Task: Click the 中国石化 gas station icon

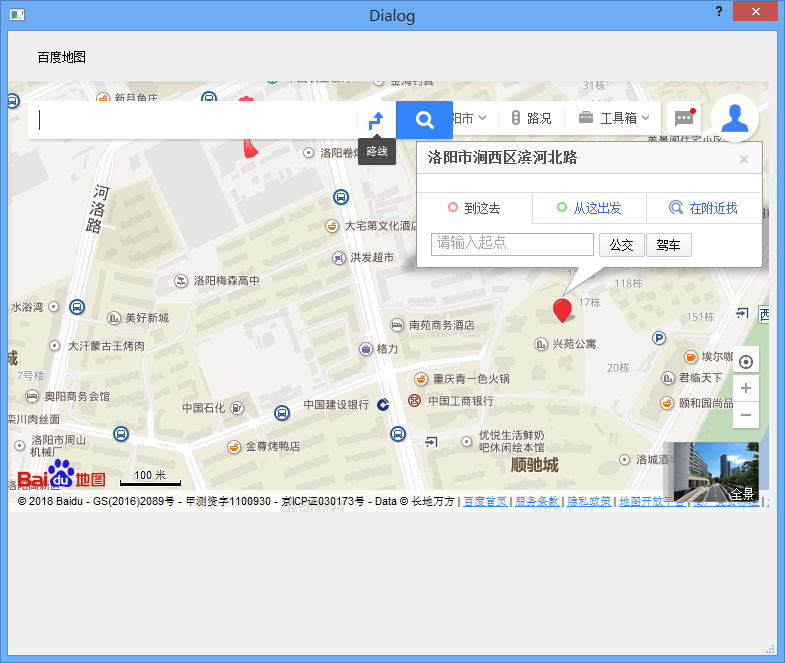Action: click(237, 408)
